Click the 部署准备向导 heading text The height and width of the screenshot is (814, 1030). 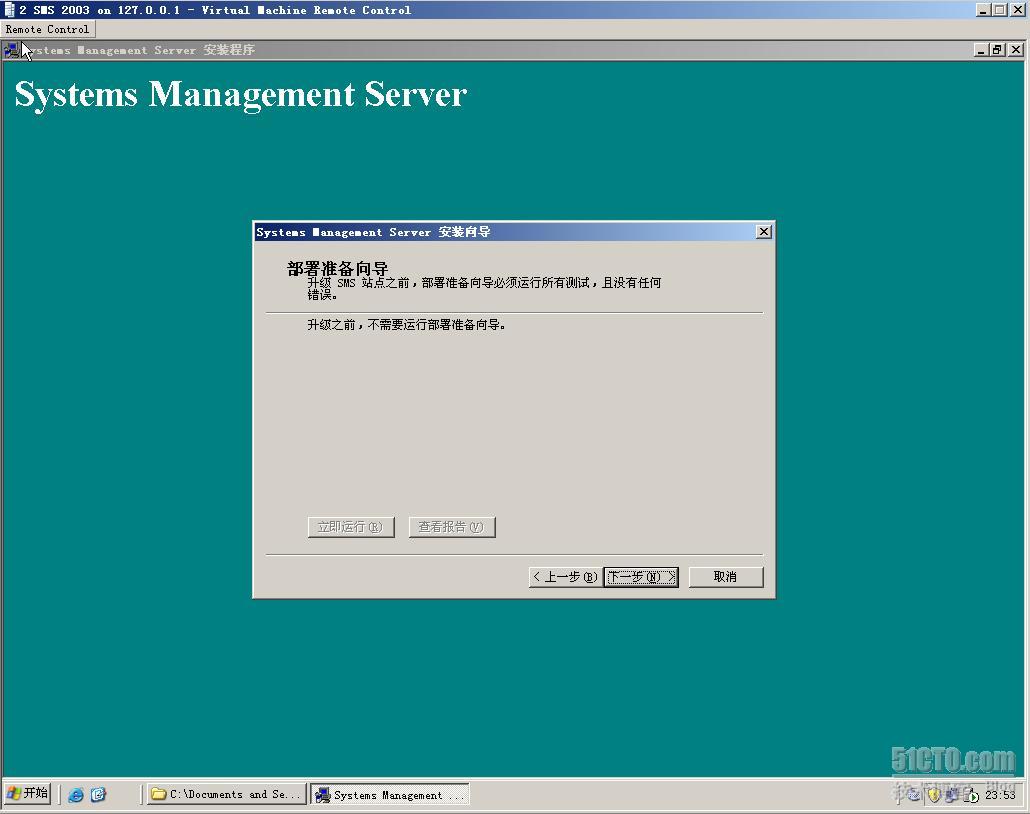[338, 268]
